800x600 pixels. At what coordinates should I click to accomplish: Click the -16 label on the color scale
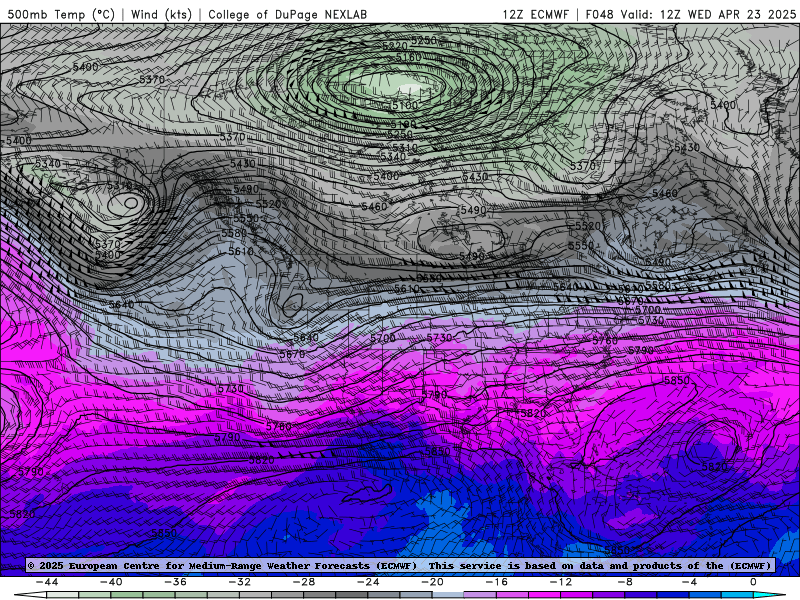tap(497, 582)
